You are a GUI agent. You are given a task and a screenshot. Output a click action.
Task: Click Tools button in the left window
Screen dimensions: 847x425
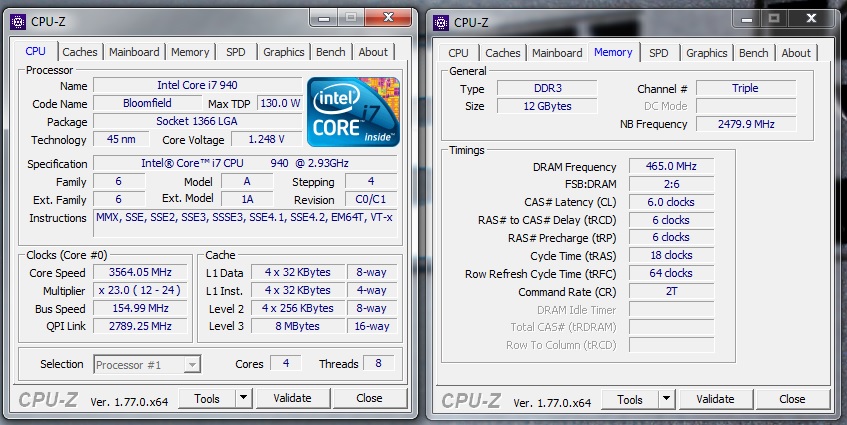[207, 399]
